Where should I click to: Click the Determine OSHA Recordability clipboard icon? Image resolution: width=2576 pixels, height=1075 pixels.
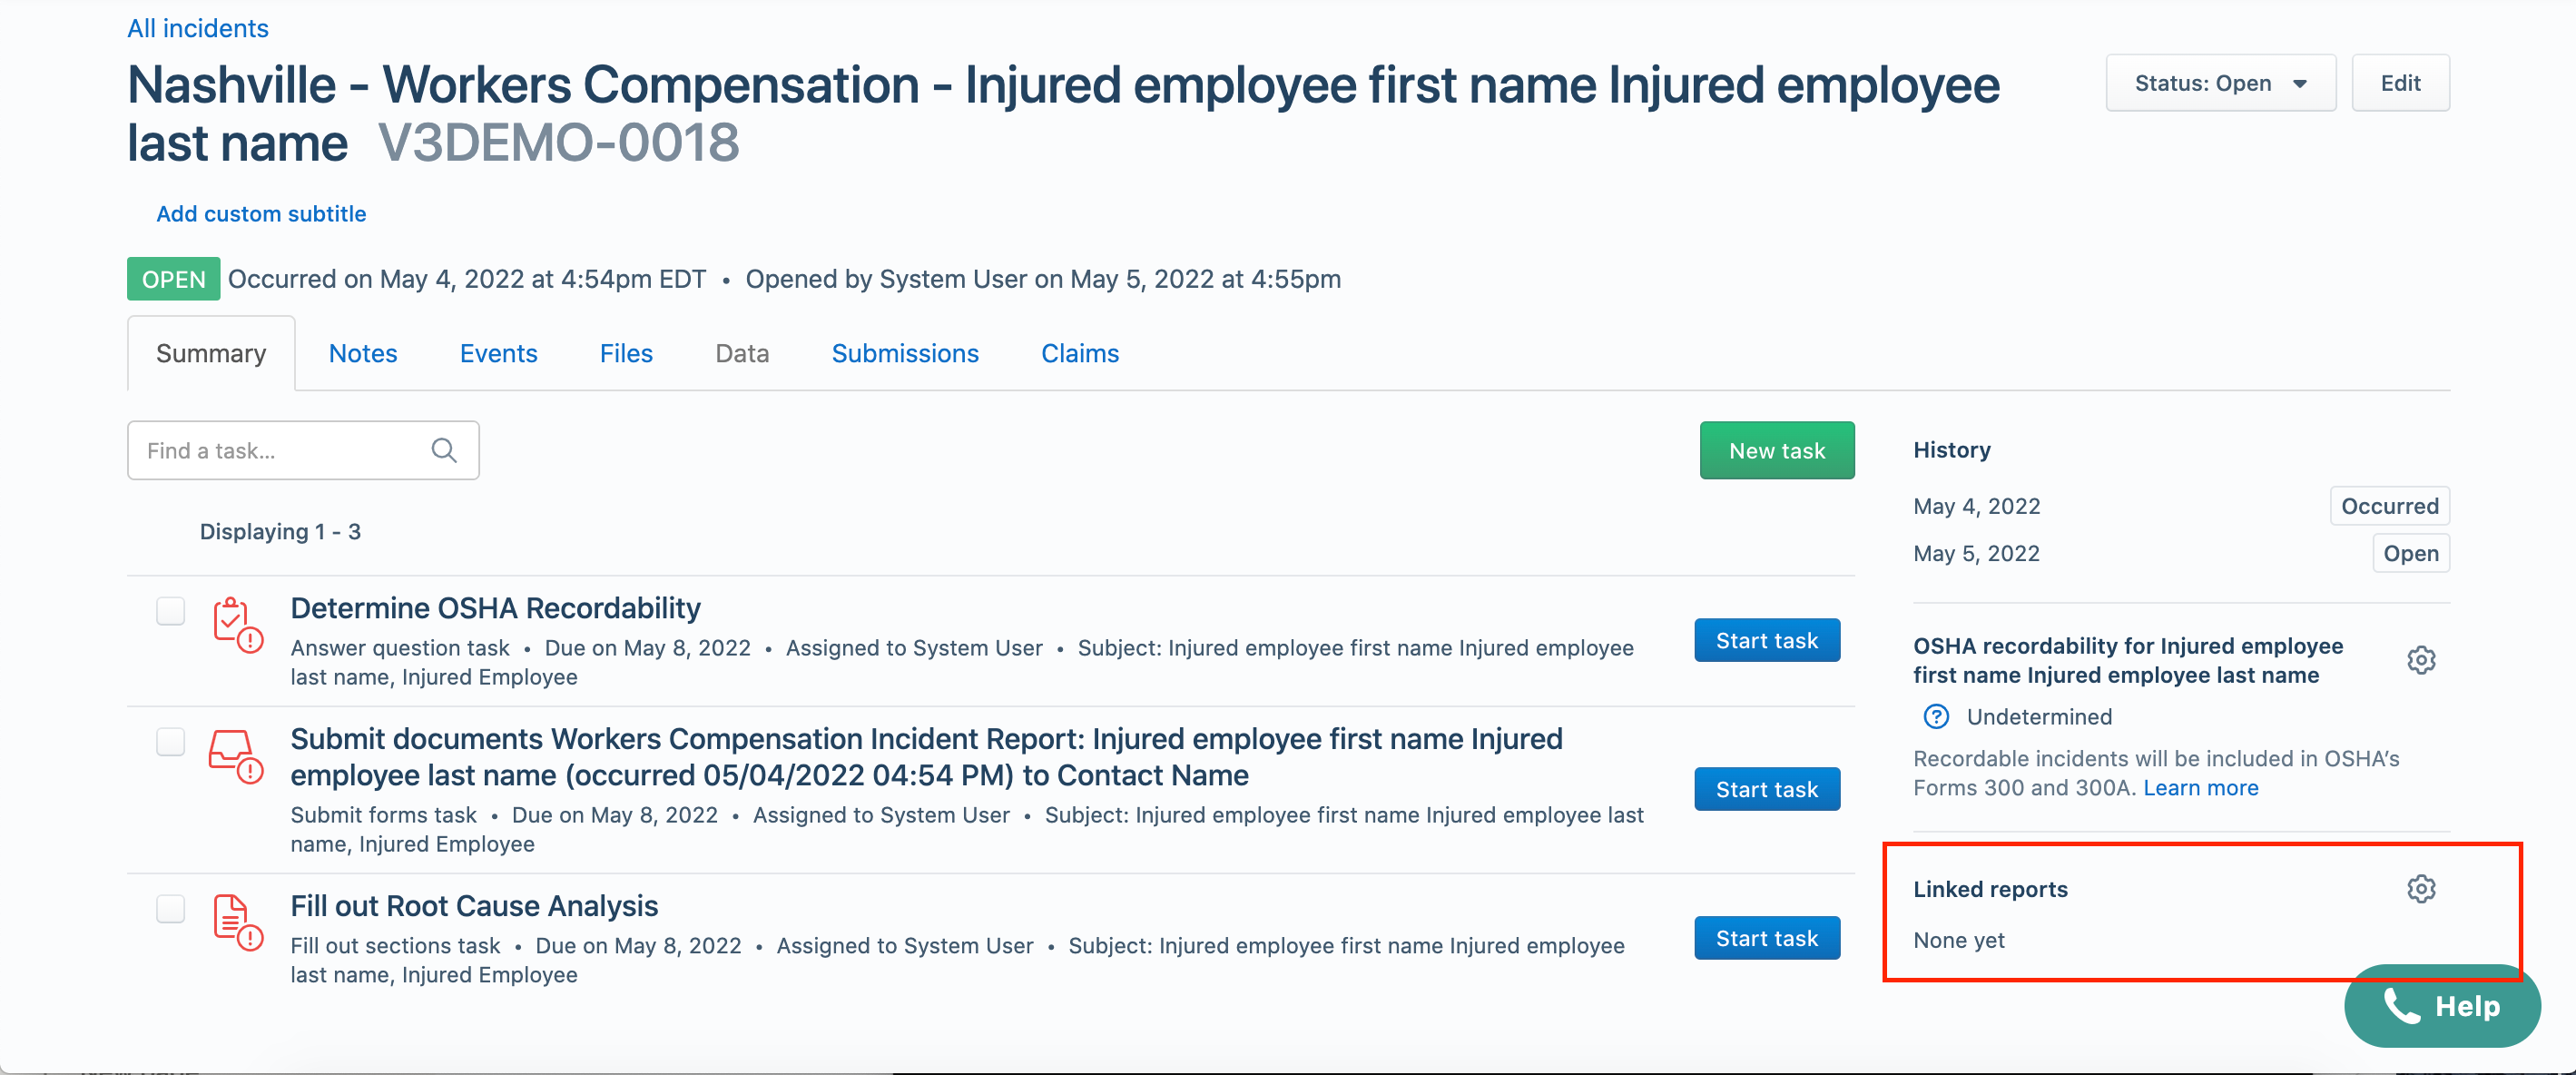click(237, 625)
